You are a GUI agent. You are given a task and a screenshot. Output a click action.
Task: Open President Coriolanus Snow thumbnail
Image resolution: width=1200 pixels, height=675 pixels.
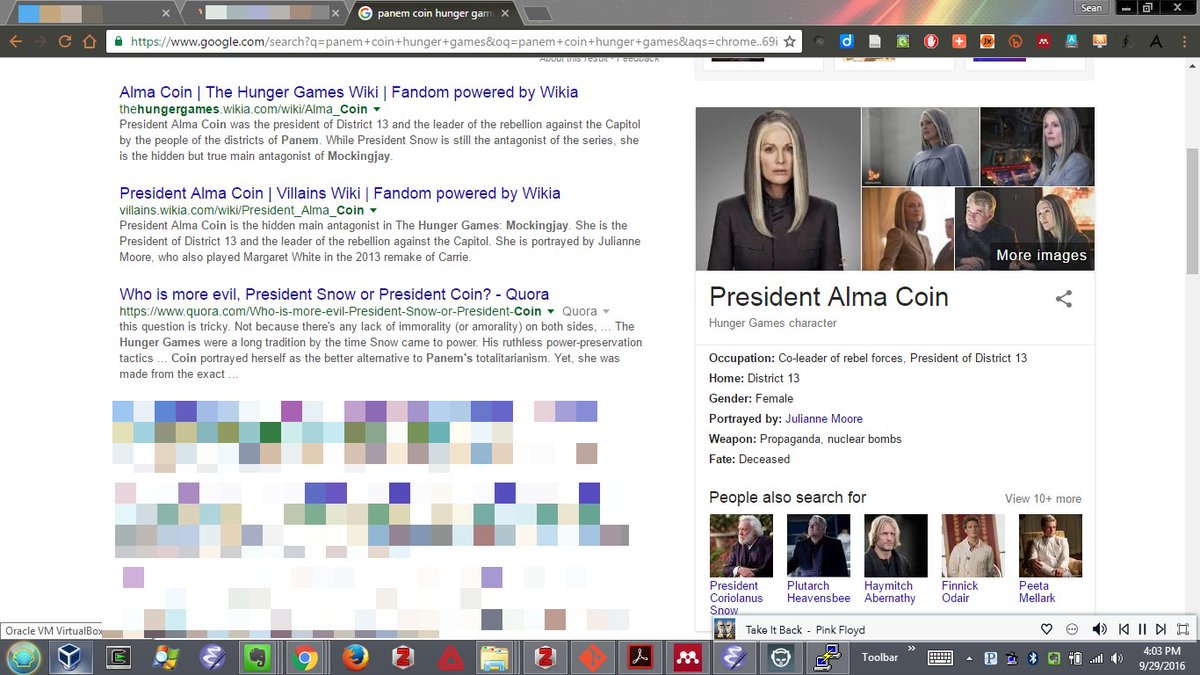pyautogui.click(x=741, y=545)
